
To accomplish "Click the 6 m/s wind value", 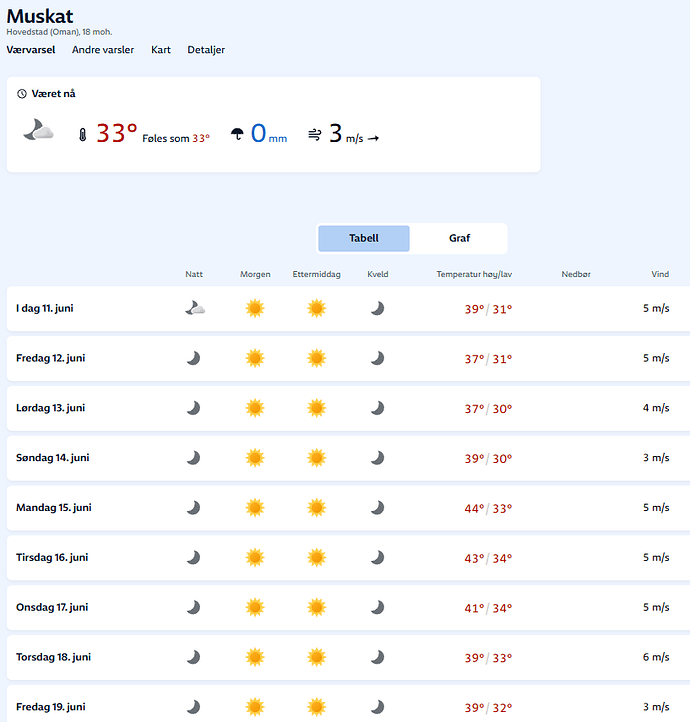I will click(x=656, y=657).
